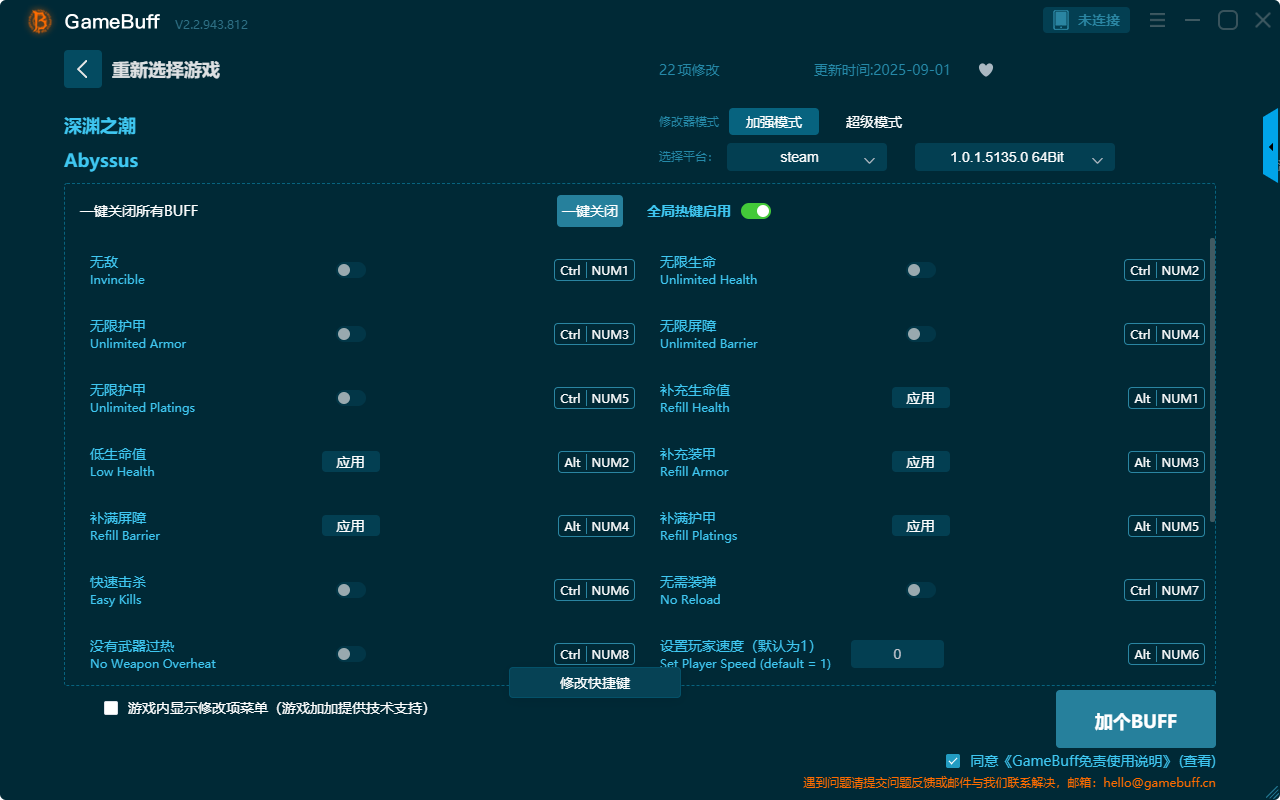Click the 22项修改 count text

tap(689, 70)
